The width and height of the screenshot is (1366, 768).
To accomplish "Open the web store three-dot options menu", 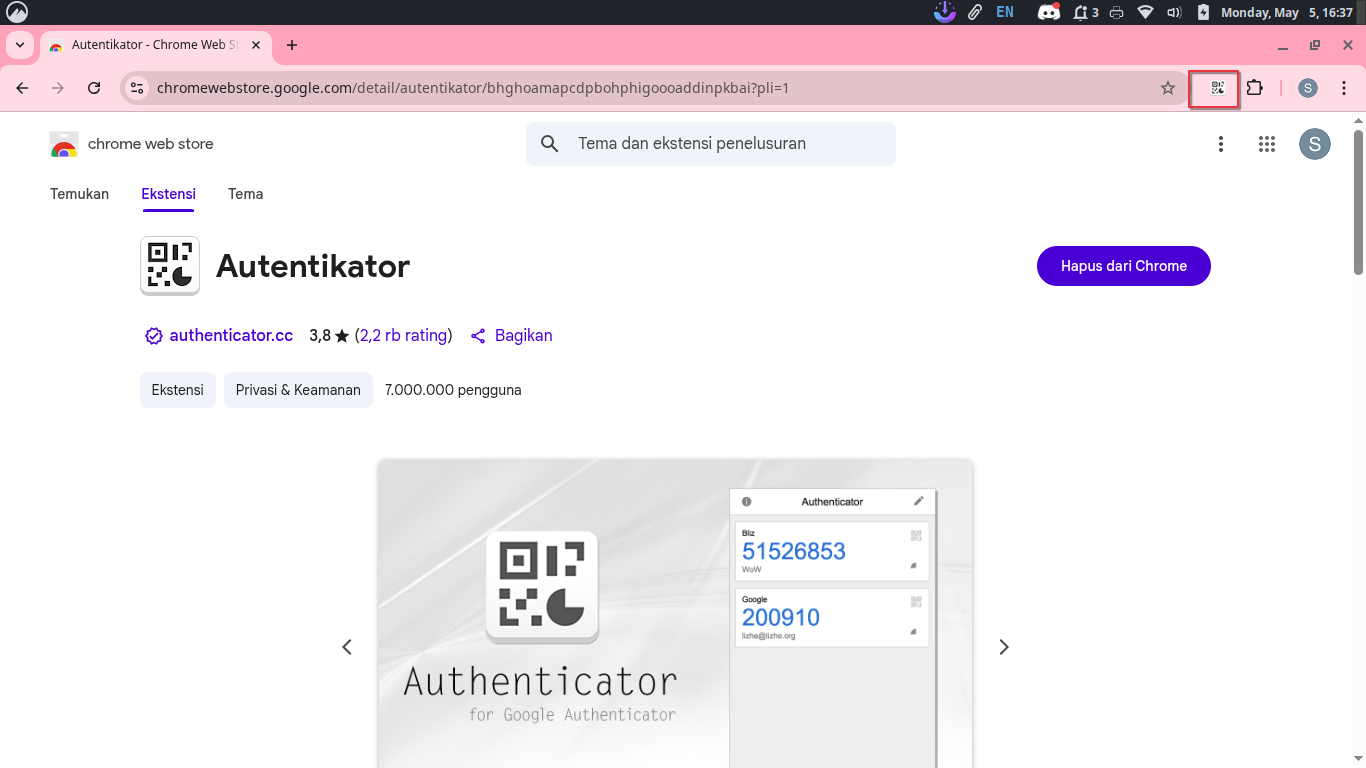I will point(1221,144).
